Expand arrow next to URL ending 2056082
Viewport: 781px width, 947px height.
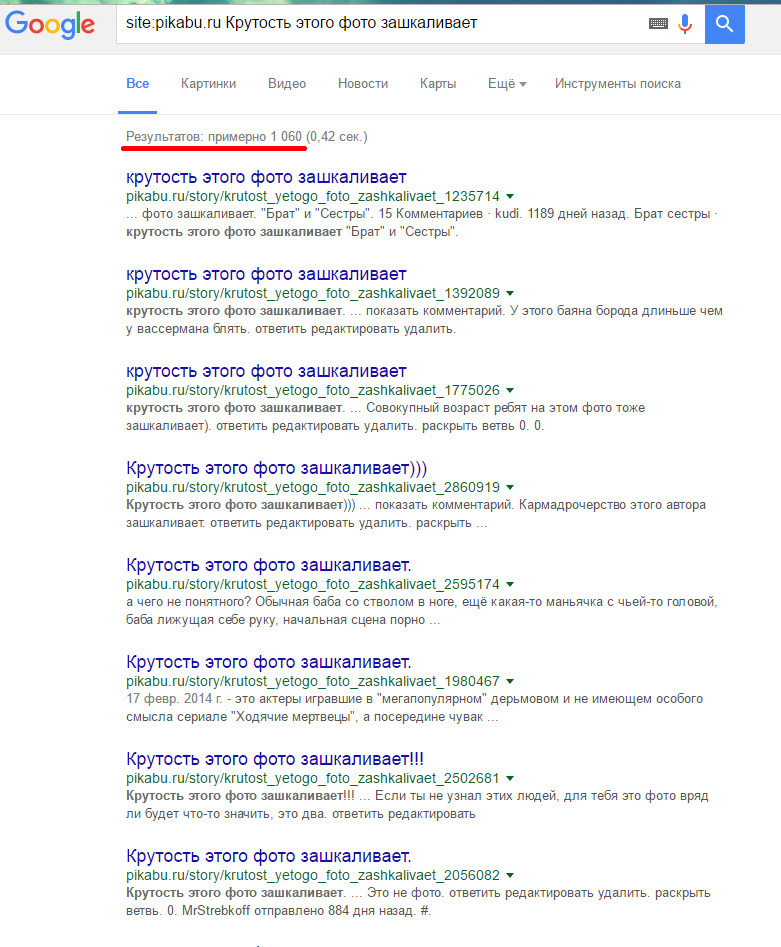pos(510,876)
